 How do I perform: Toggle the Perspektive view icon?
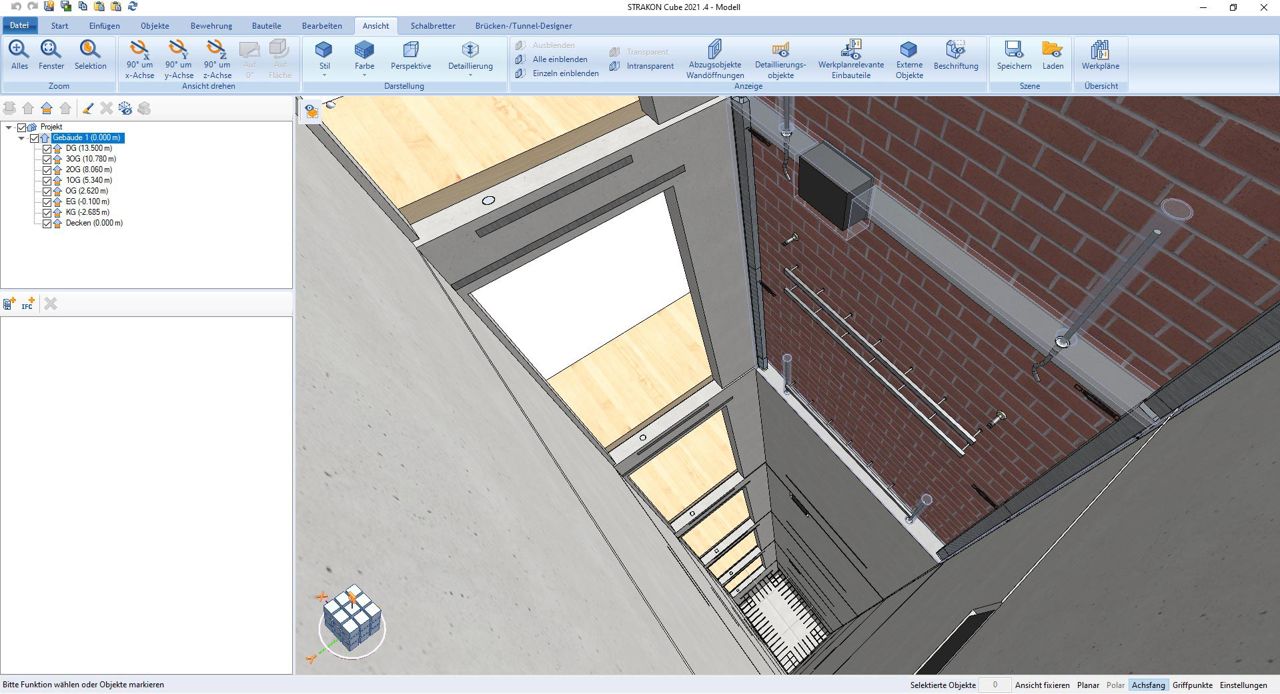click(410, 49)
